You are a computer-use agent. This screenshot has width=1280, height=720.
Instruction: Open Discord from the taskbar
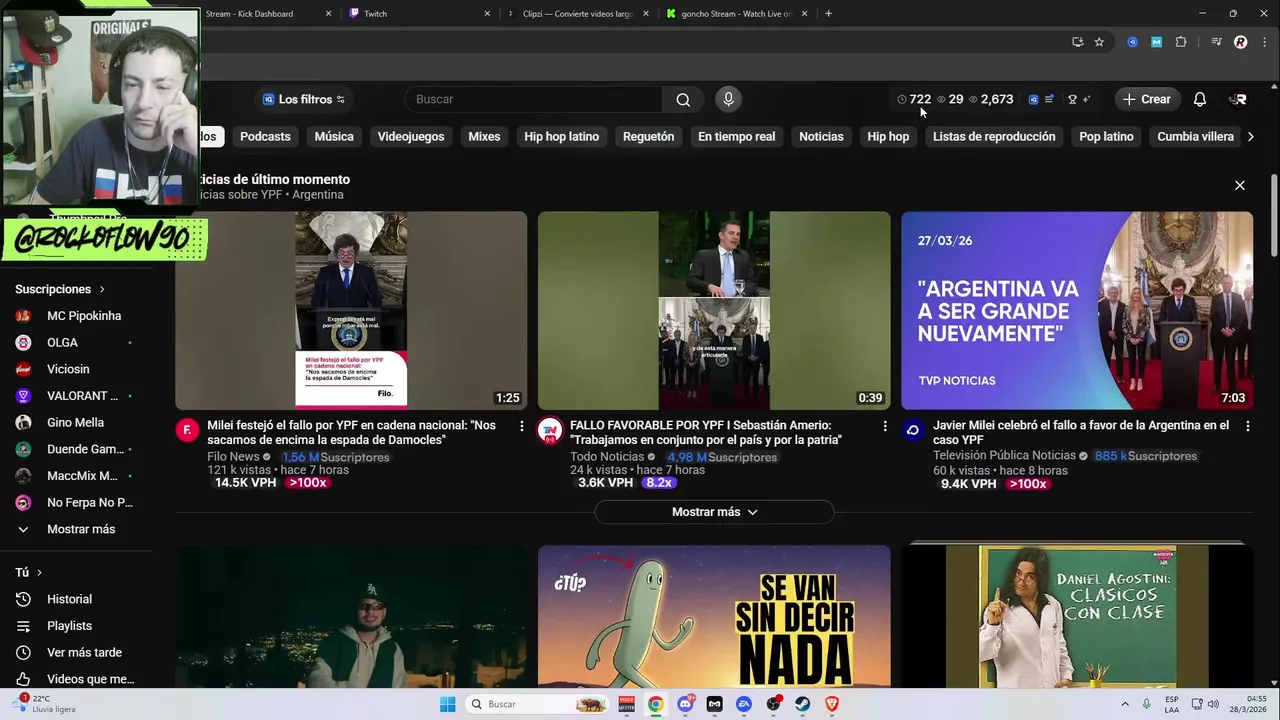685,704
